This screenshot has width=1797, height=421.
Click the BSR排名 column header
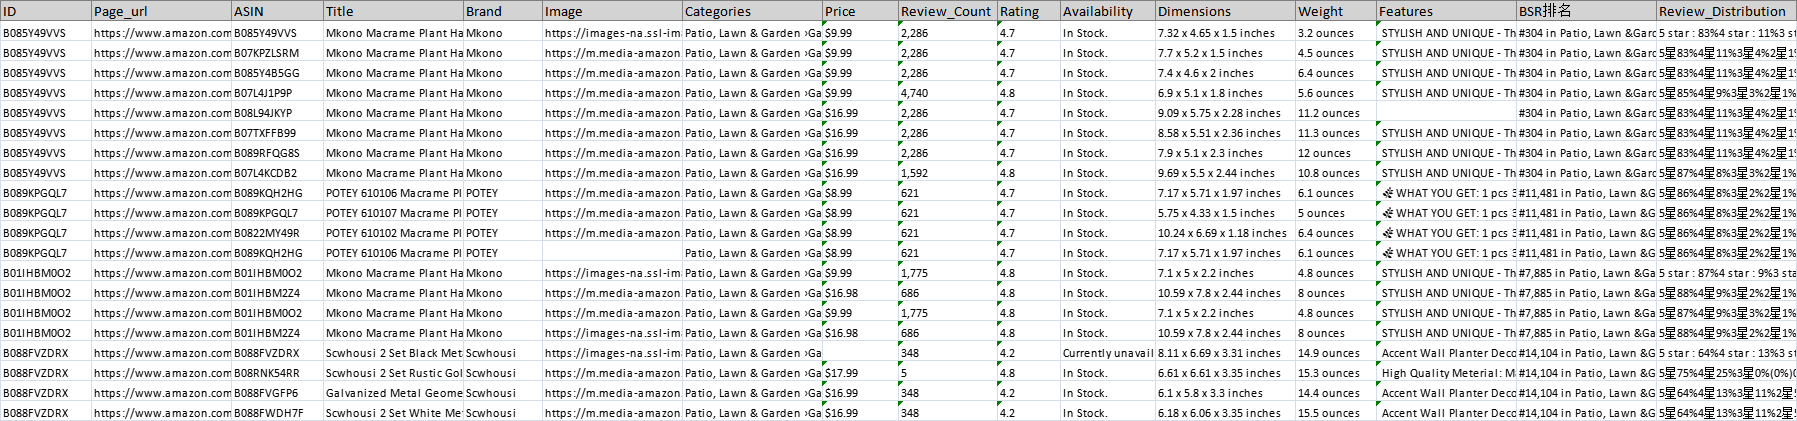1586,11
